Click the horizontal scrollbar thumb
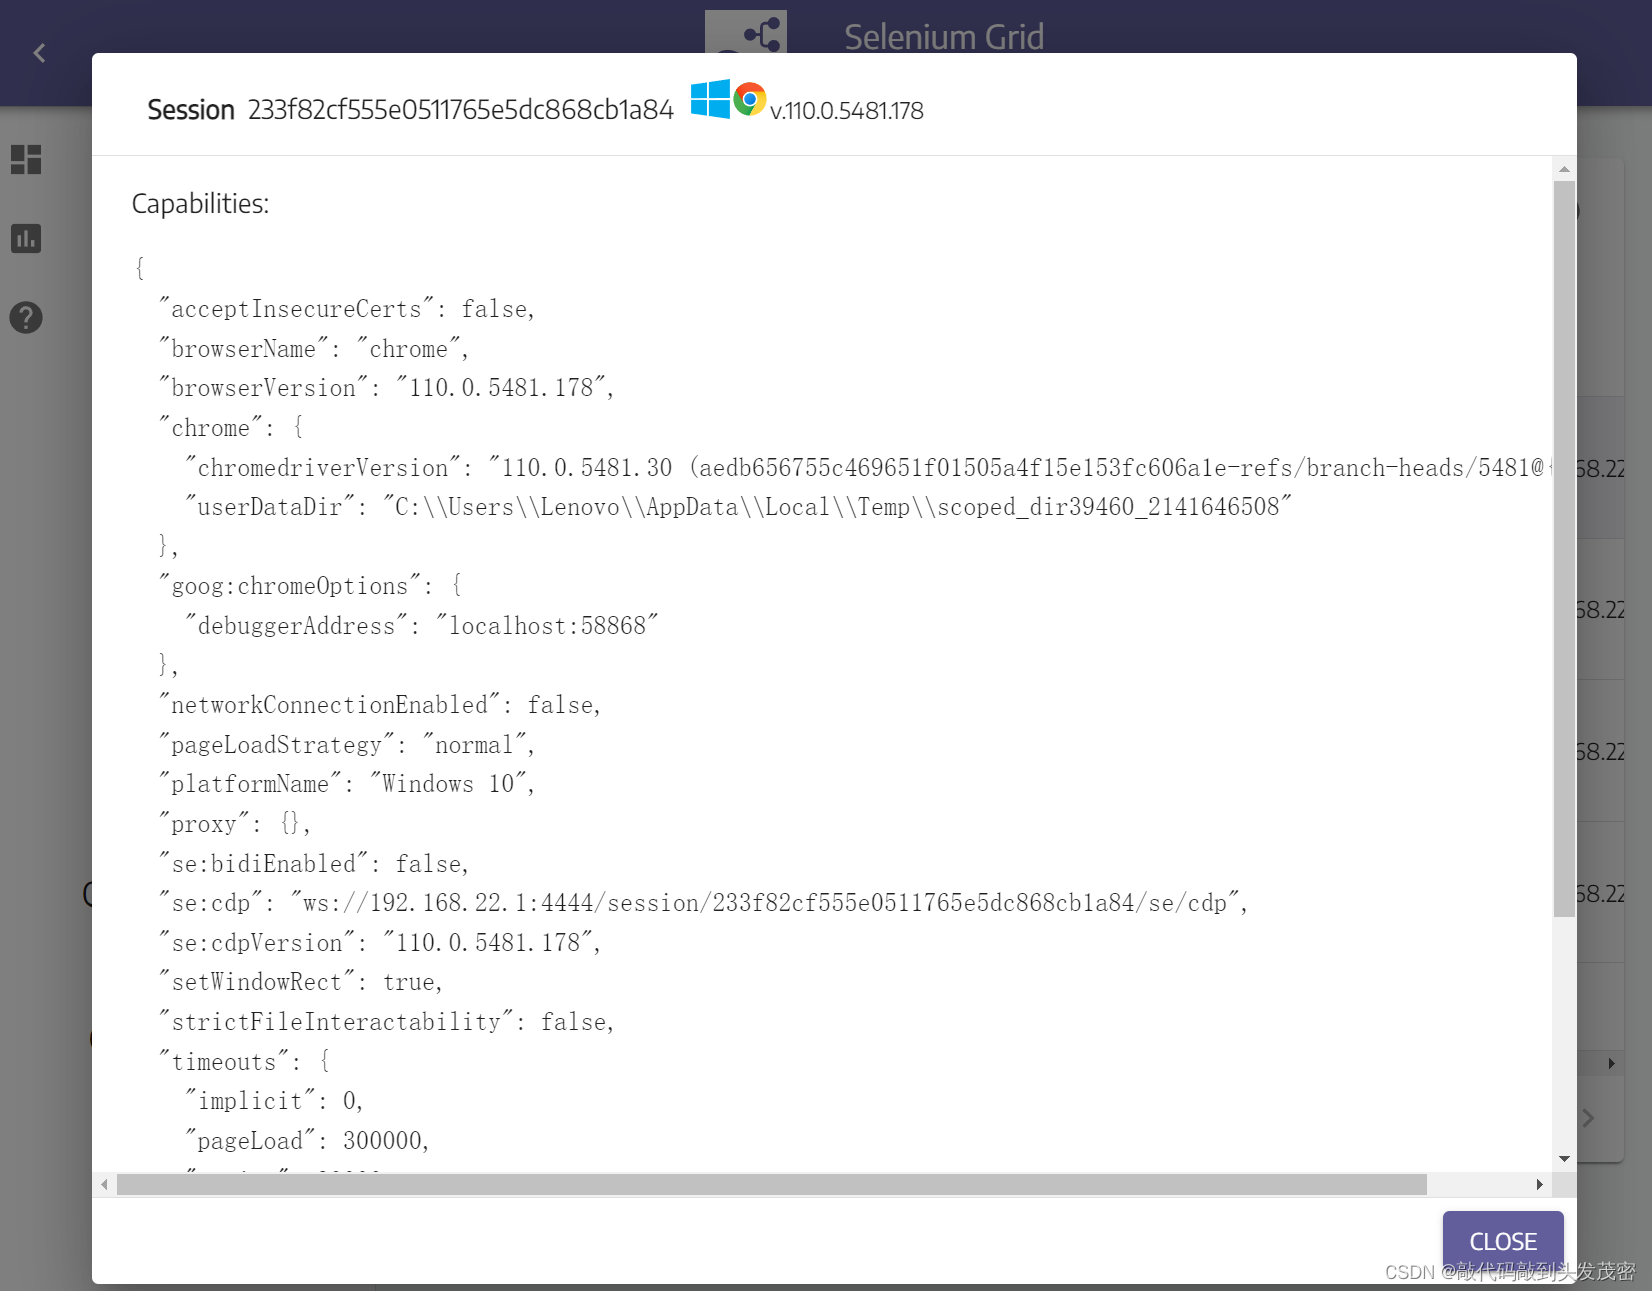 (772, 1185)
